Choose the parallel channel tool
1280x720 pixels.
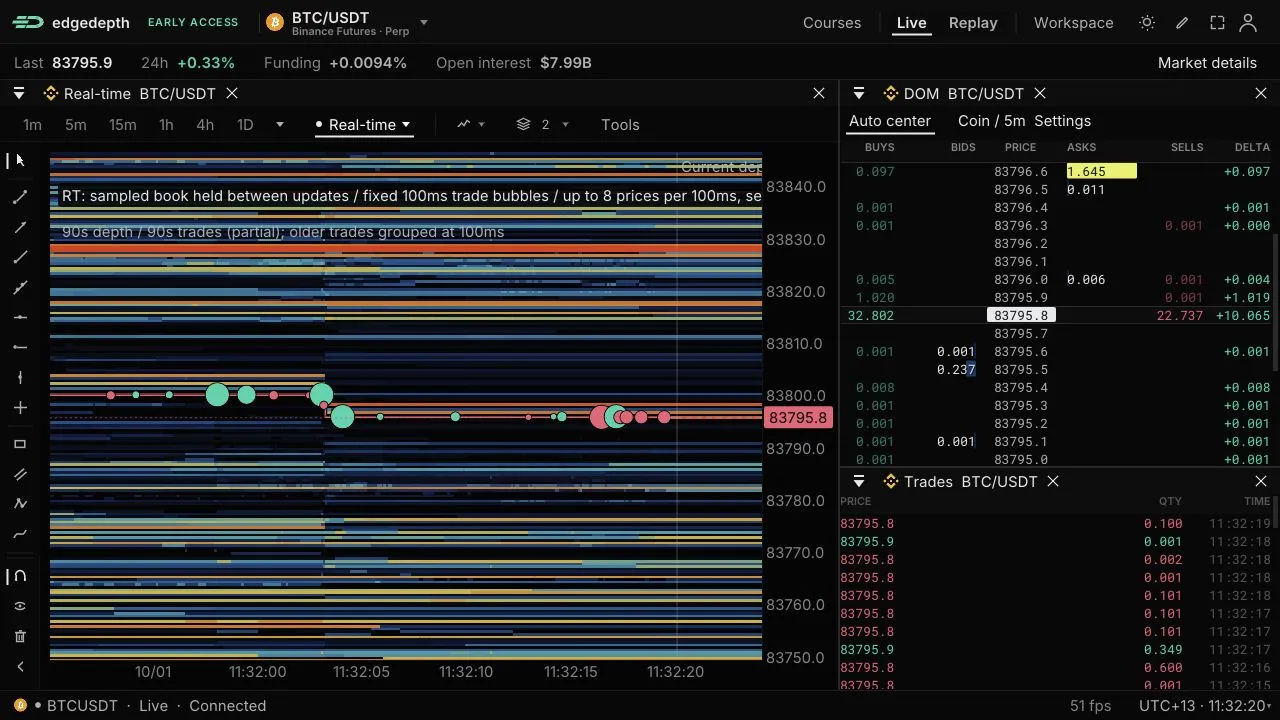[x=20, y=474]
